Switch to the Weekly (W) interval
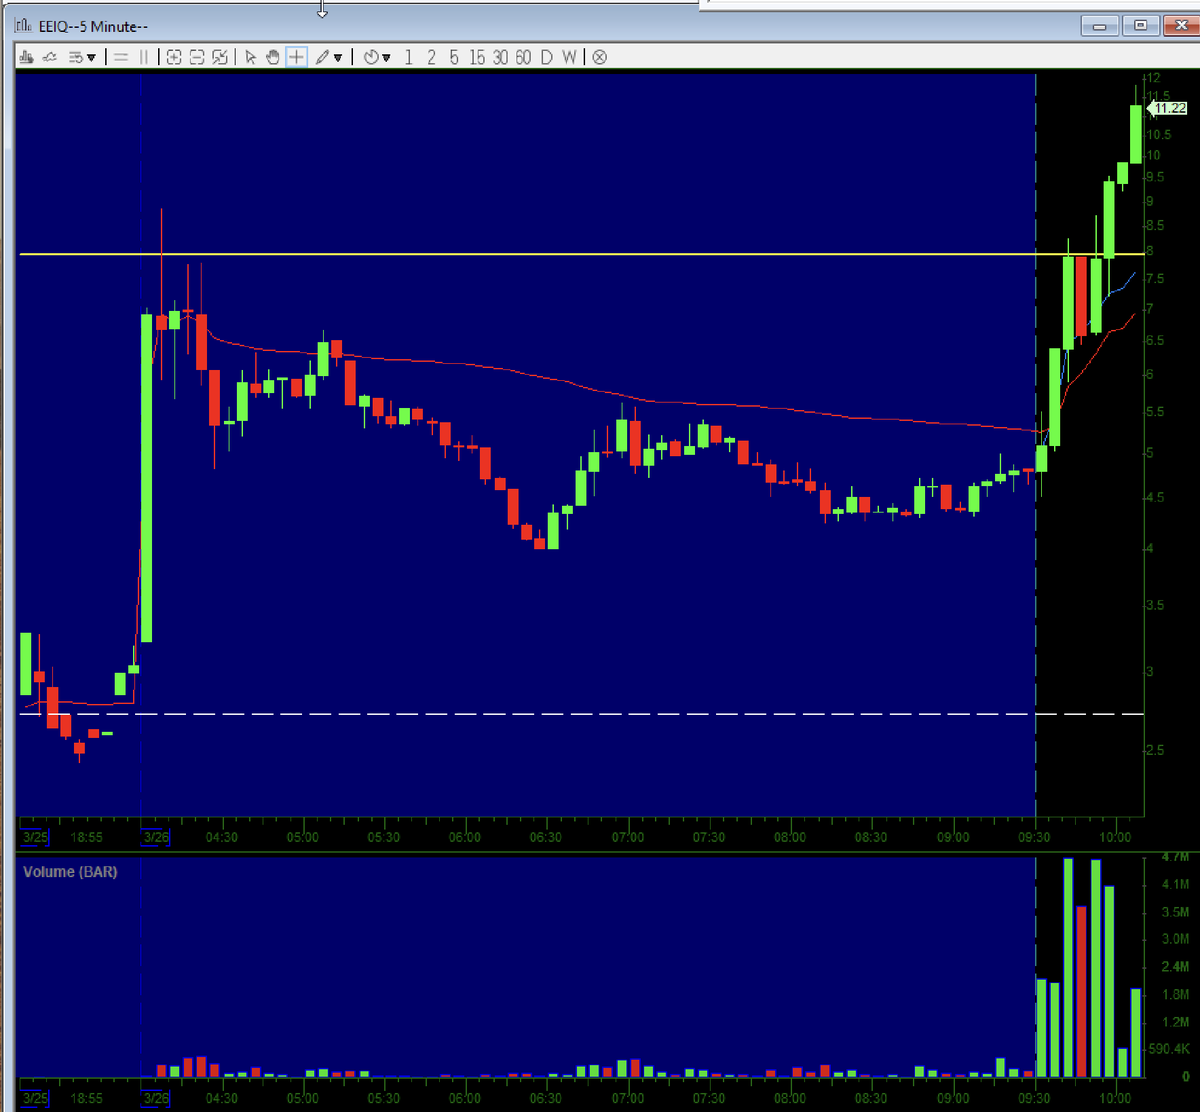1200x1112 pixels. tap(569, 57)
